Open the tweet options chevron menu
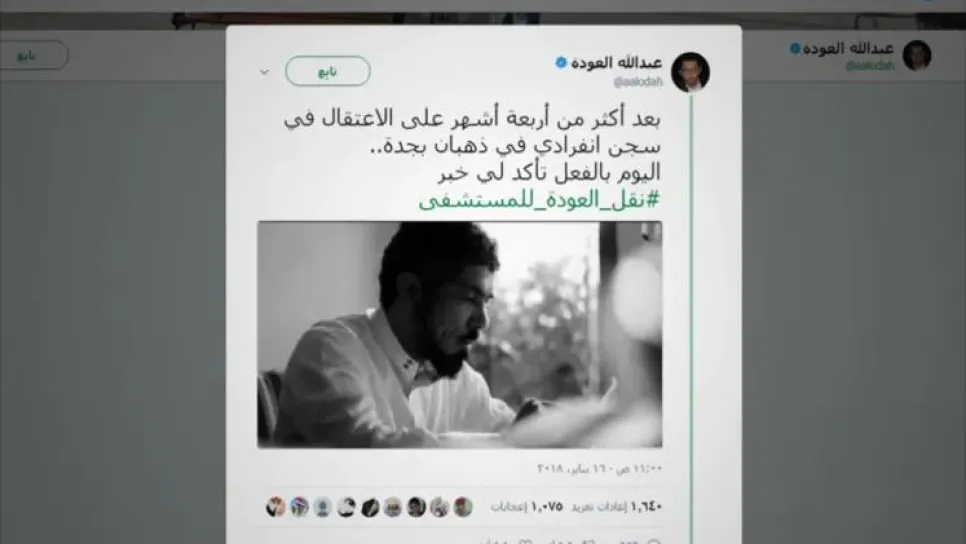Viewport: 966px width, 544px height. pyautogui.click(x=264, y=72)
